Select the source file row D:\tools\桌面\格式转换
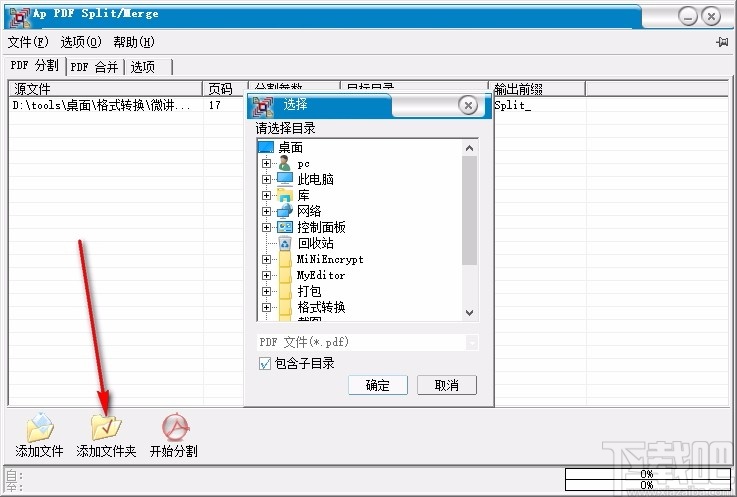737x497 pixels. (101, 105)
